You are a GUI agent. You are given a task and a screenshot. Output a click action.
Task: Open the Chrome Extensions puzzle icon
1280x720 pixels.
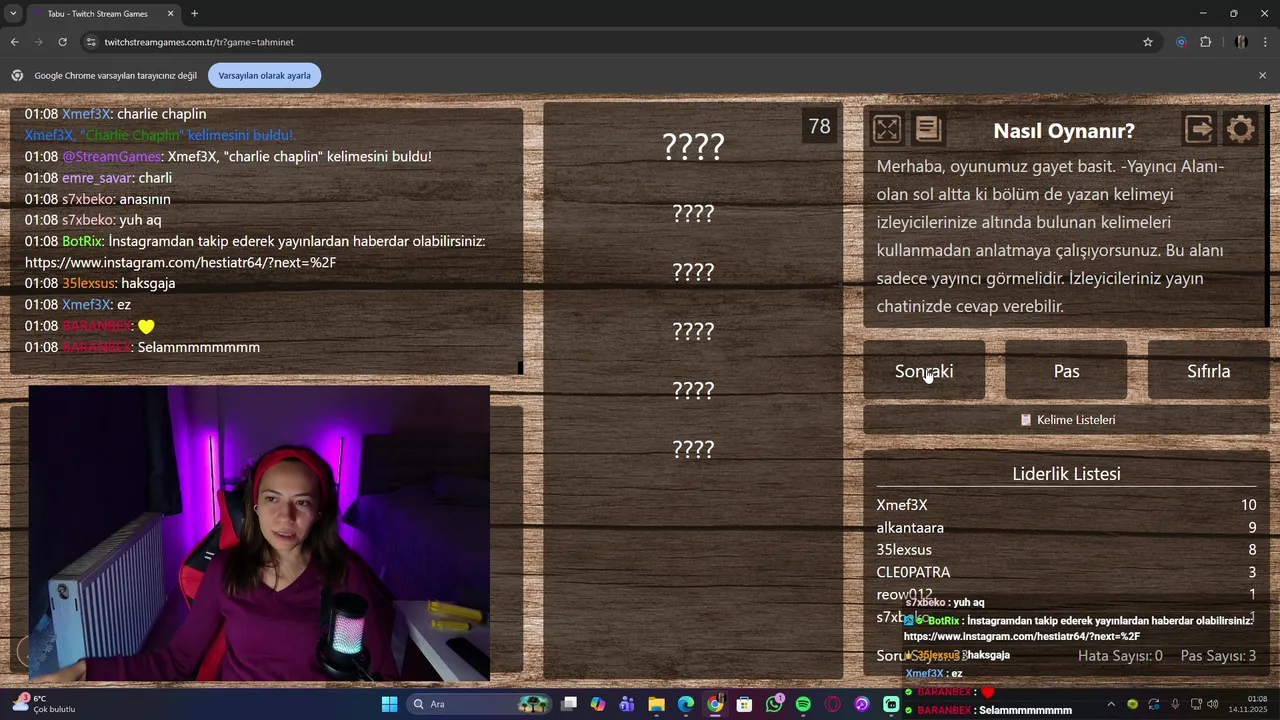click(1205, 42)
